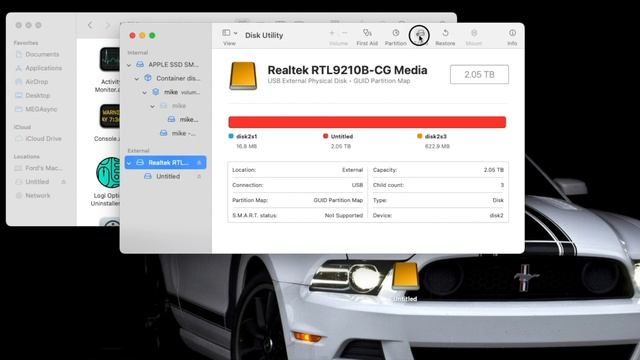Select APPLE SSD SM in sidebar
The image size is (640, 360).
[x=167, y=64]
